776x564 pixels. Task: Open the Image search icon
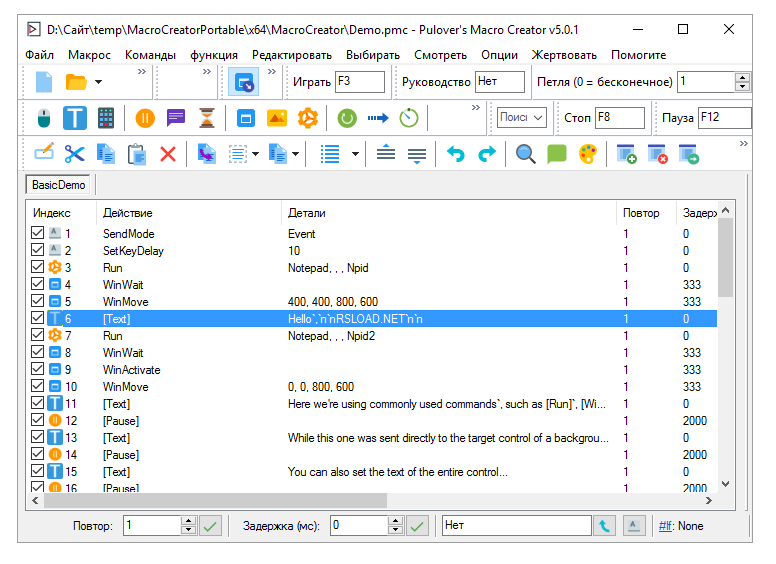277,118
